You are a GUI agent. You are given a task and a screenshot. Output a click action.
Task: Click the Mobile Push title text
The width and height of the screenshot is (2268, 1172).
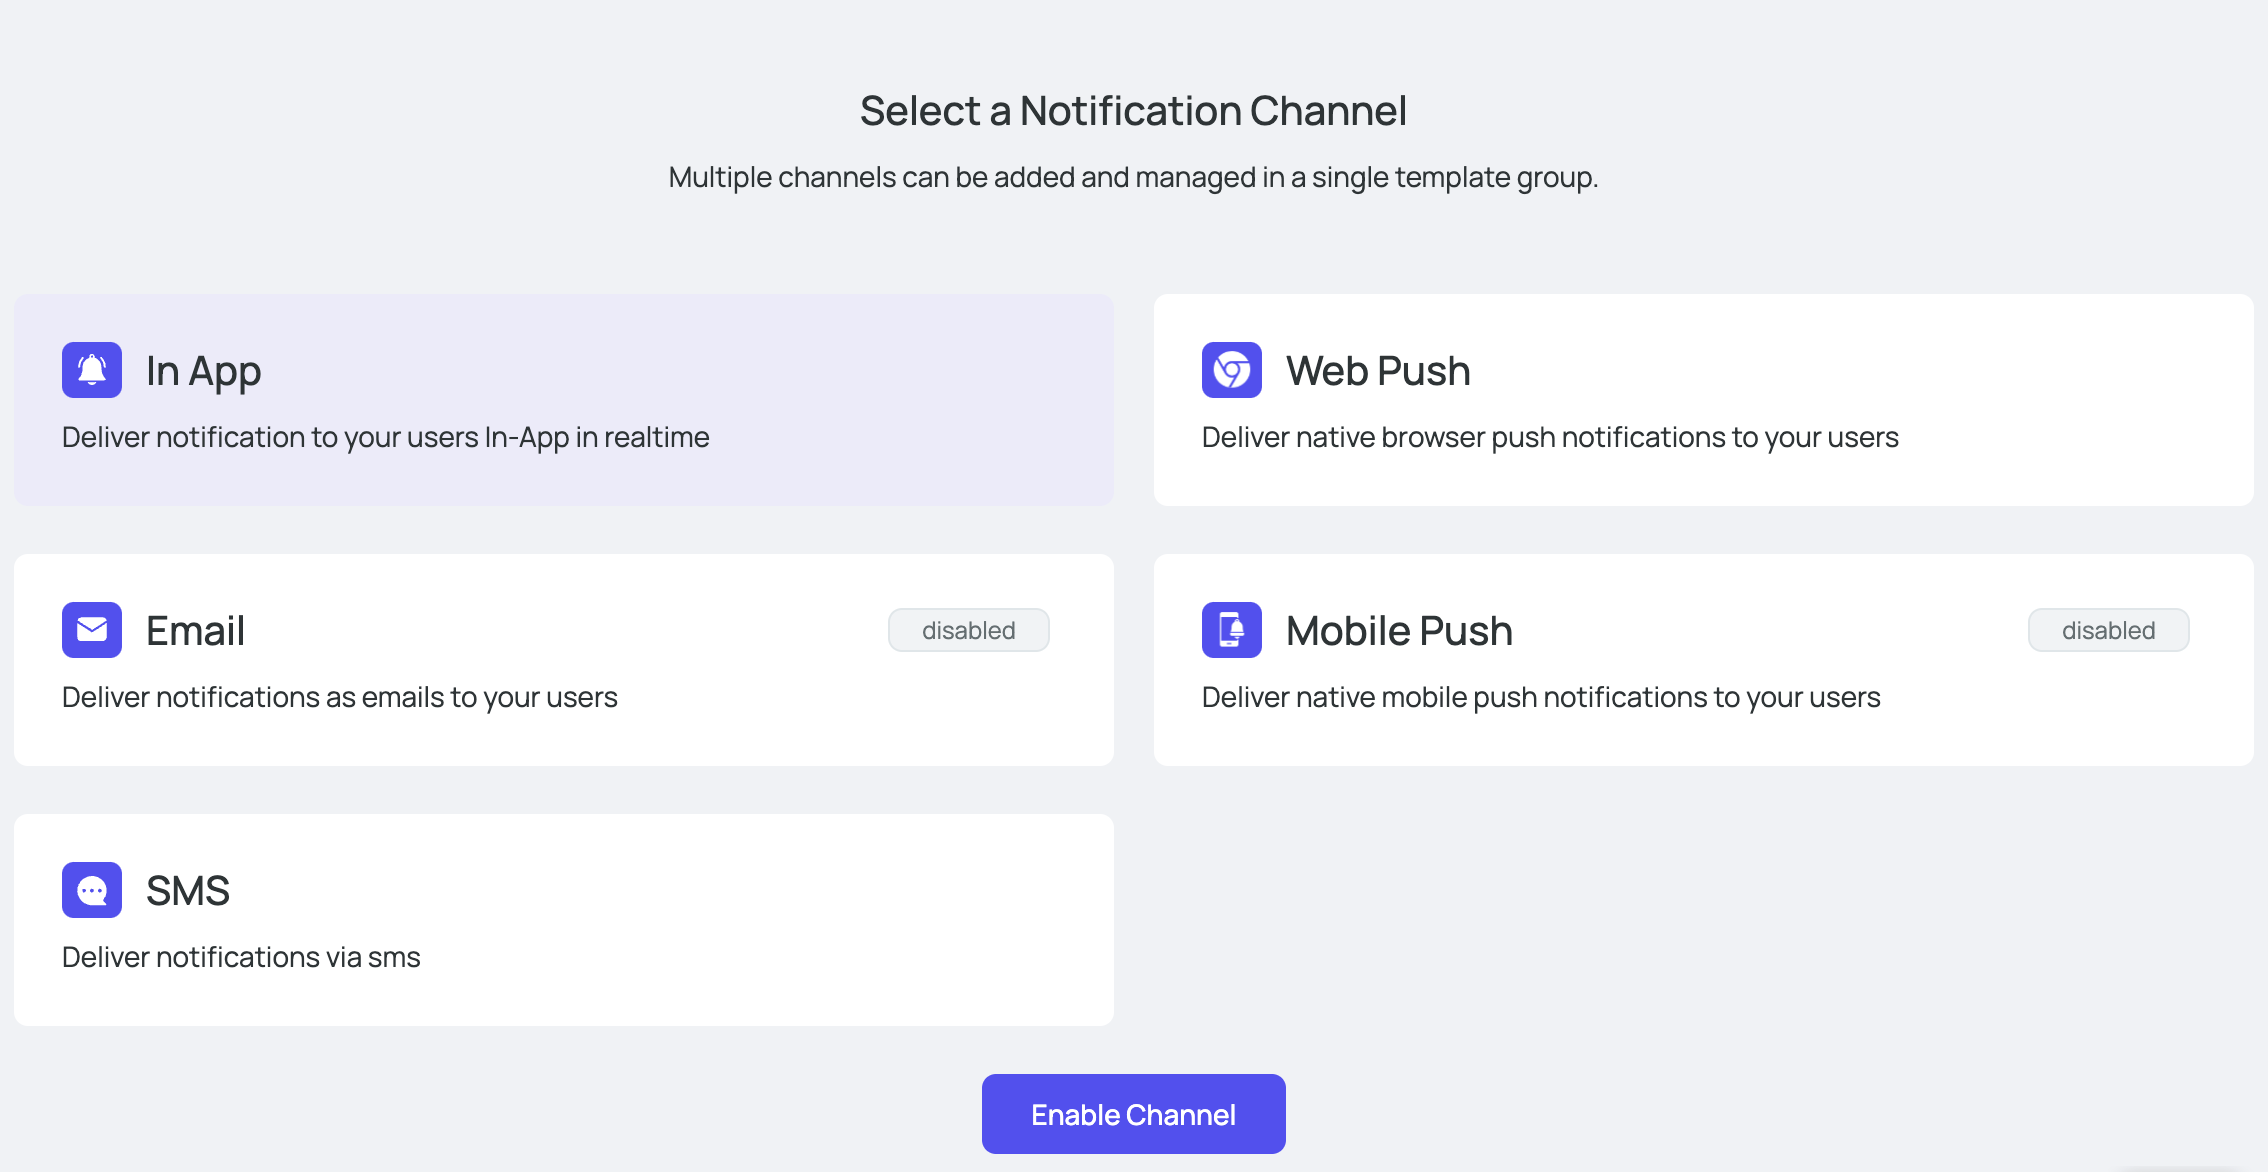(x=1399, y=631)
